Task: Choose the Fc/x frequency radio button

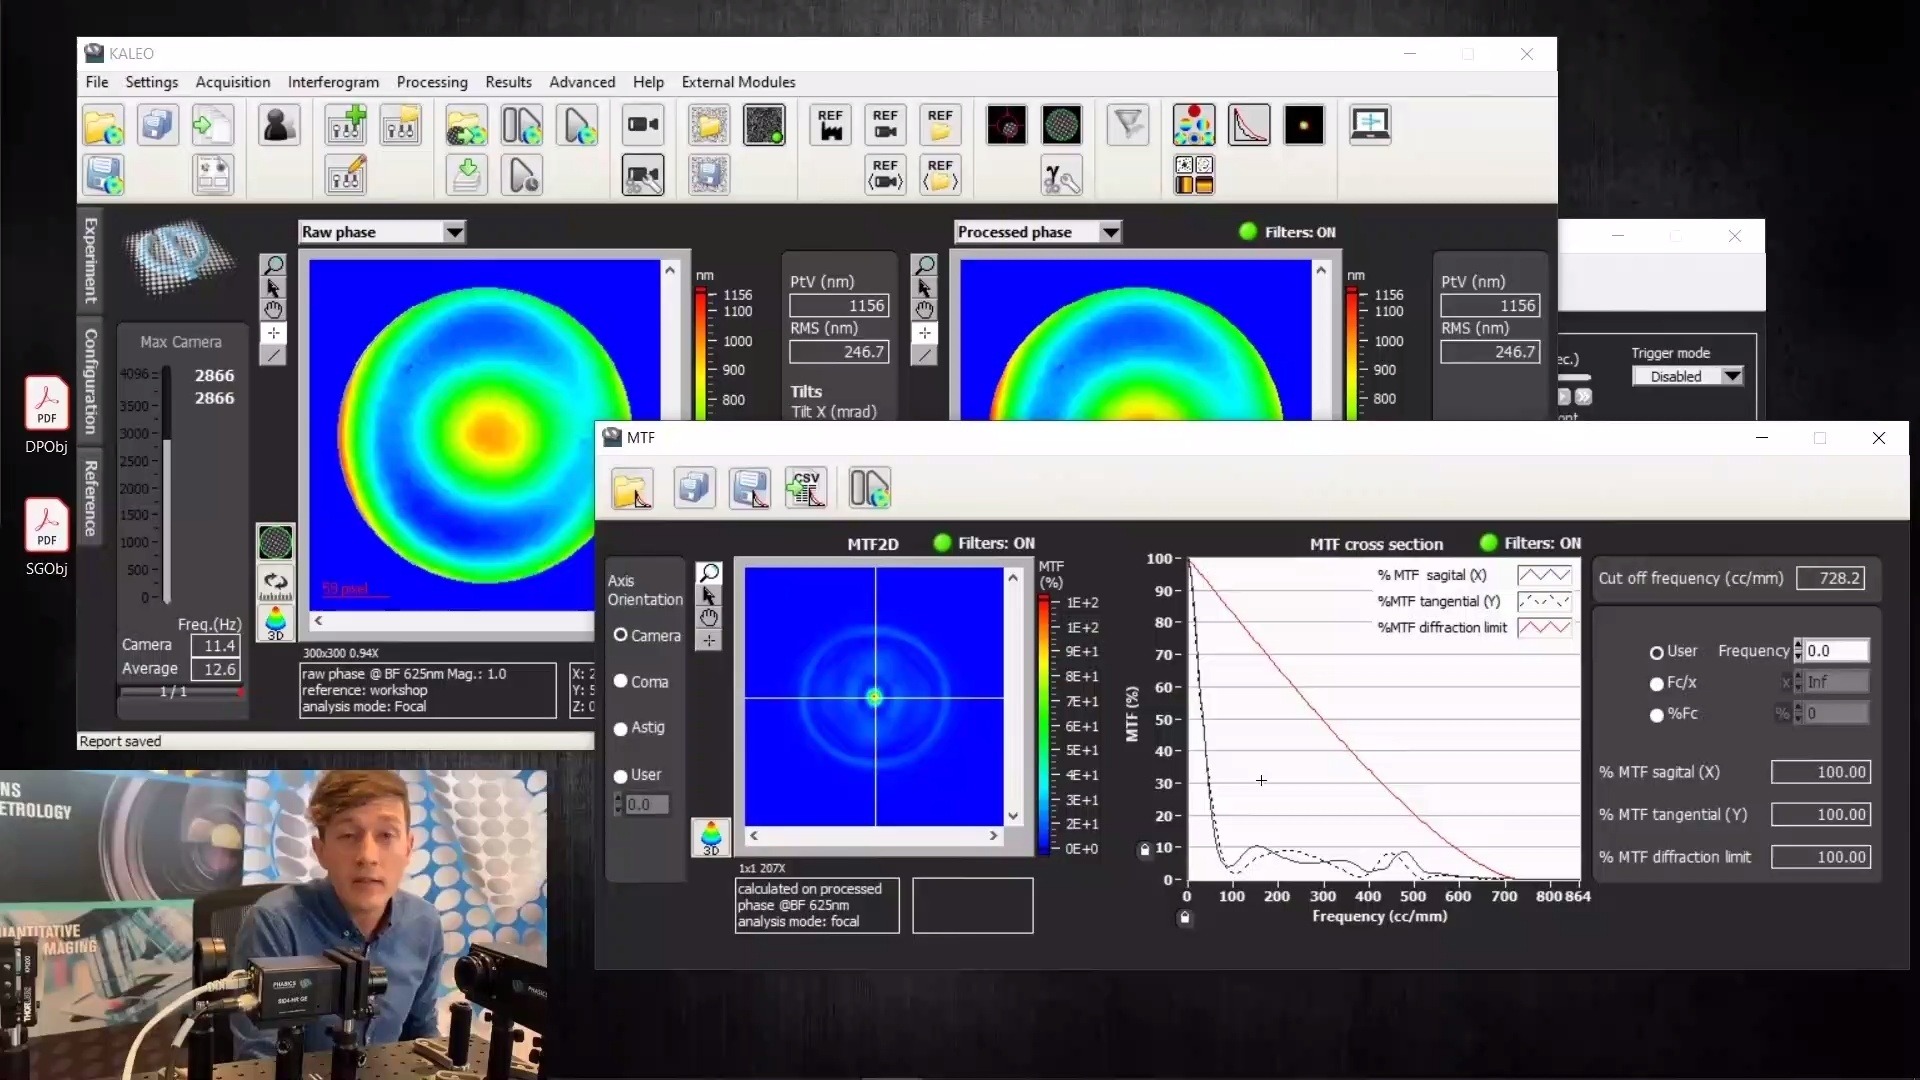Action: (1657, 683)
